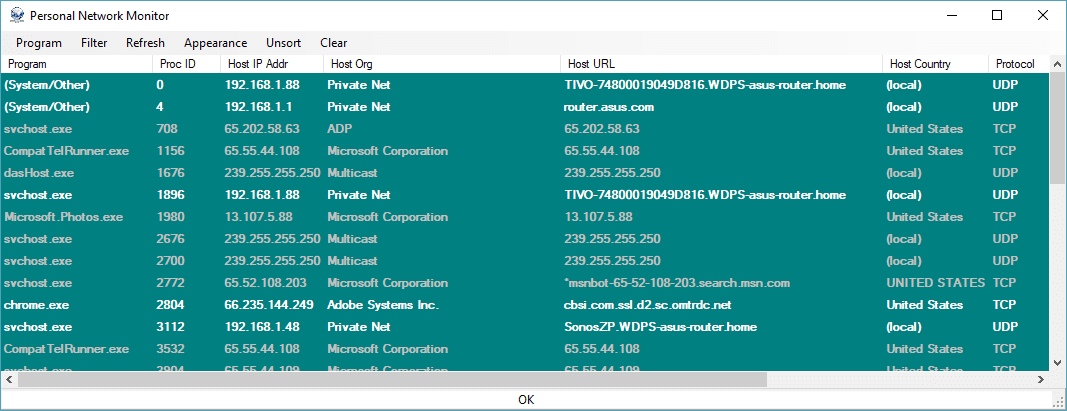Image resolution: width=1067 pixels, height=411 pixels.
Task: Click the horizontal scrollbar thumb
Action: click(392, 379)
